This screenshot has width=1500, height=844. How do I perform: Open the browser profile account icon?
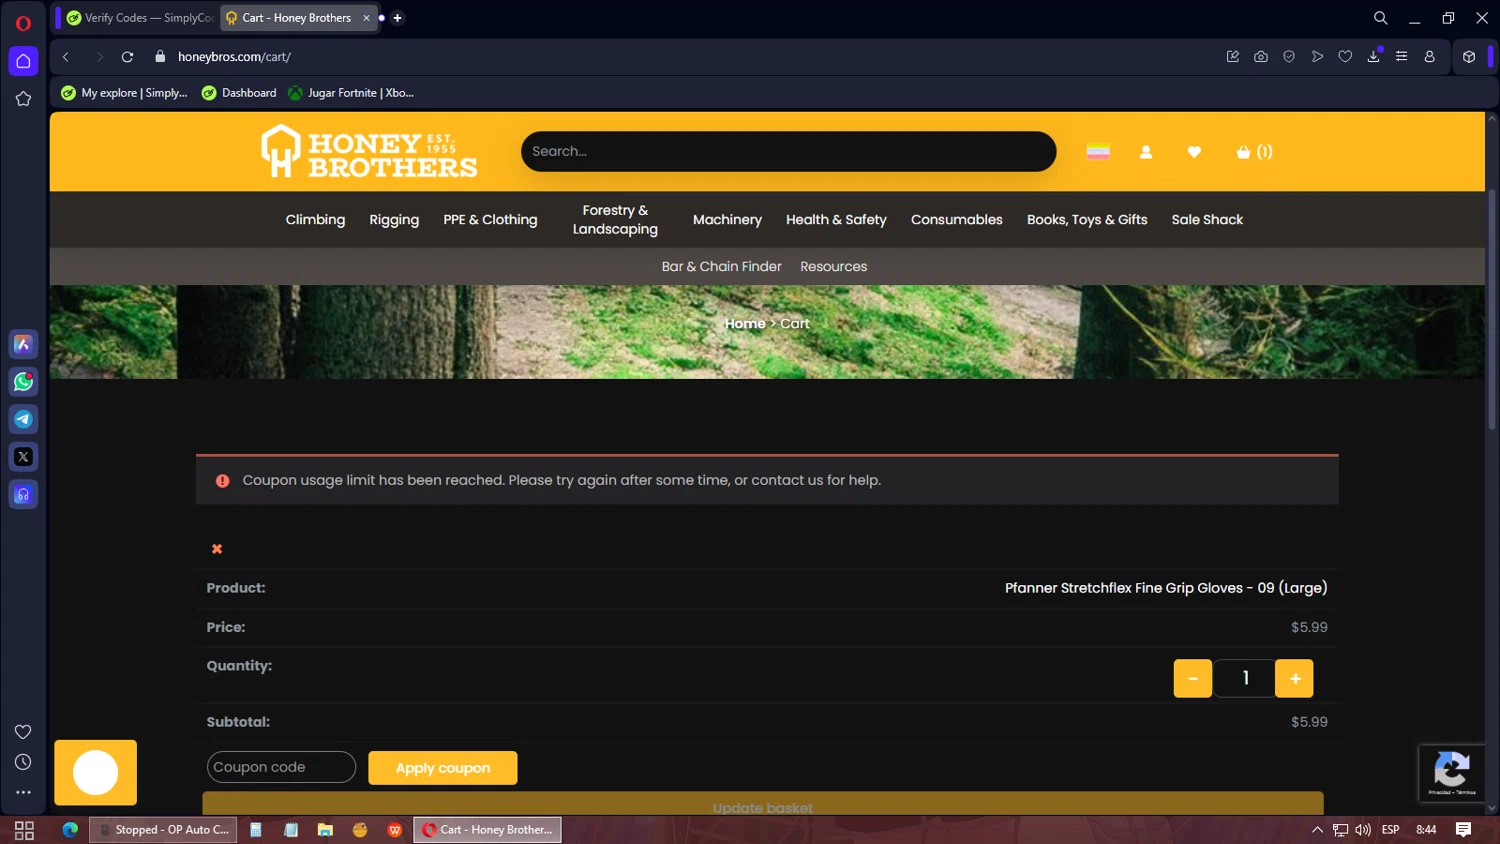tap(1429, 57)
